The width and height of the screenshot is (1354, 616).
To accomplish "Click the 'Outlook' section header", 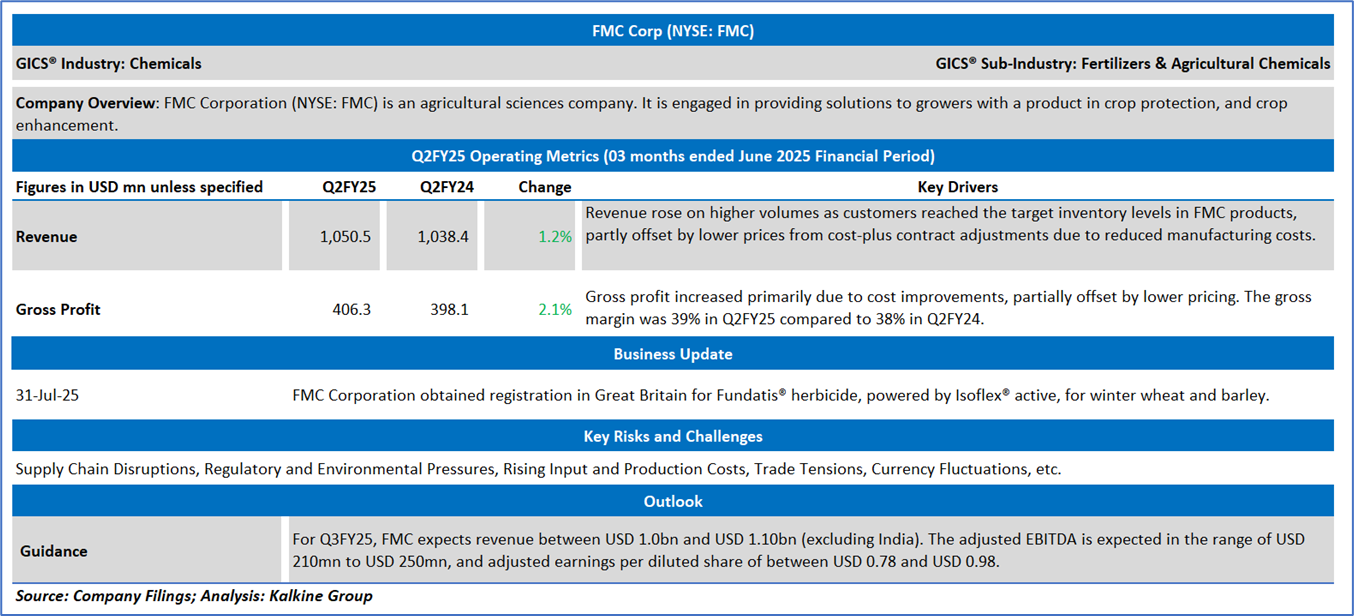I will 672,501.
